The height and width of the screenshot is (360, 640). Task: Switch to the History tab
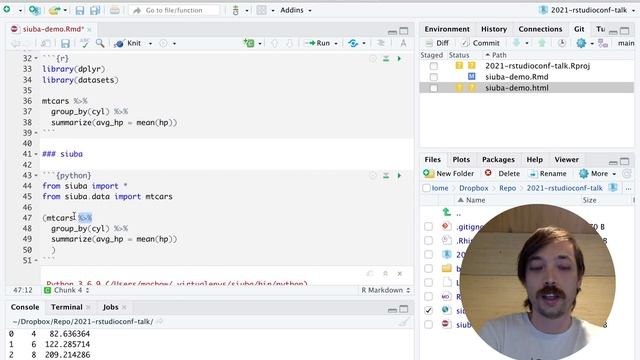(494, 29)
